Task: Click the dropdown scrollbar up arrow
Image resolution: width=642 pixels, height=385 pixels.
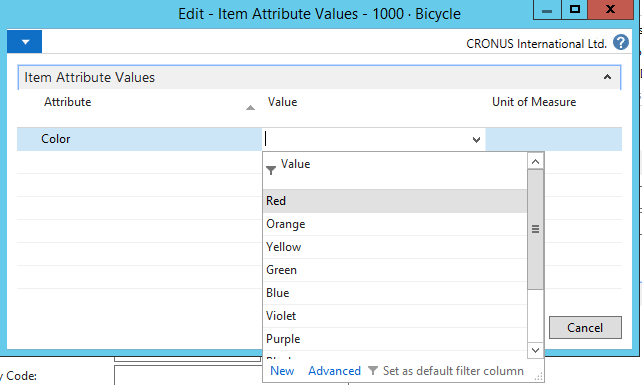Action: pos(535,161)
